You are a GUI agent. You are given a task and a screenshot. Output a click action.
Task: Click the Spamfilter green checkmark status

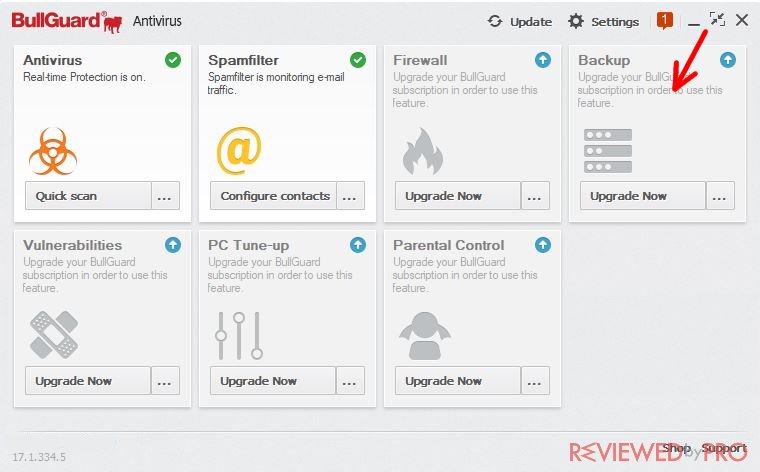coord(358,60)
